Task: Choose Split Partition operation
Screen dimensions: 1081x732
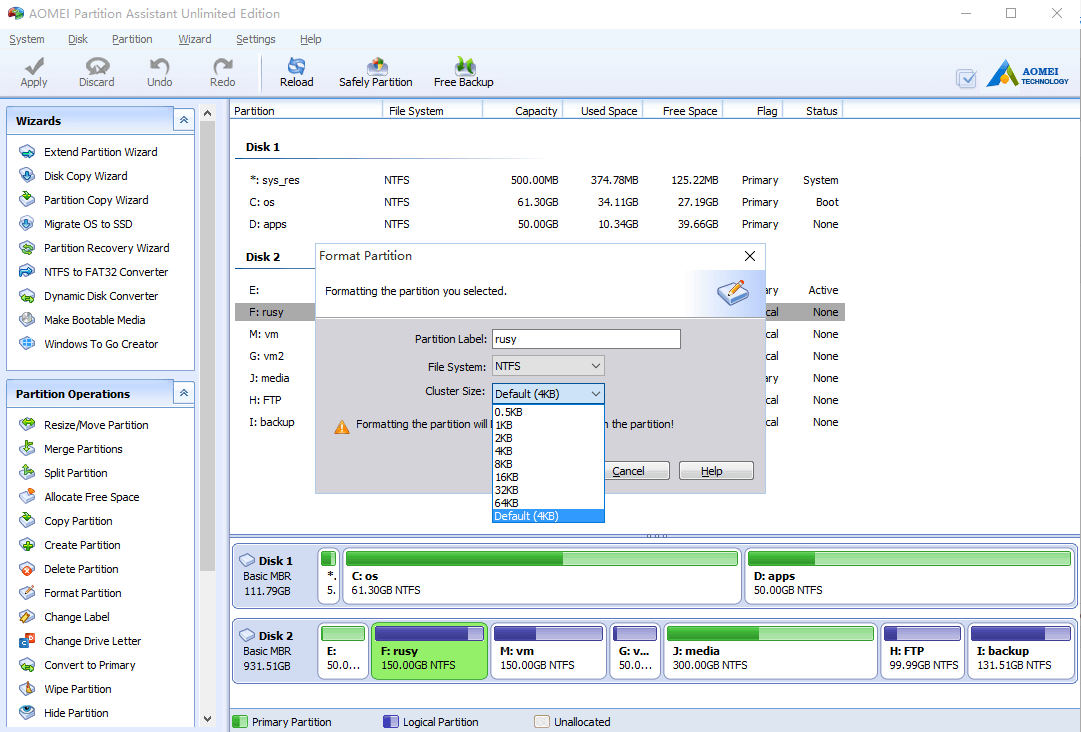Action: pyautogui.click(x=76, y=474)
